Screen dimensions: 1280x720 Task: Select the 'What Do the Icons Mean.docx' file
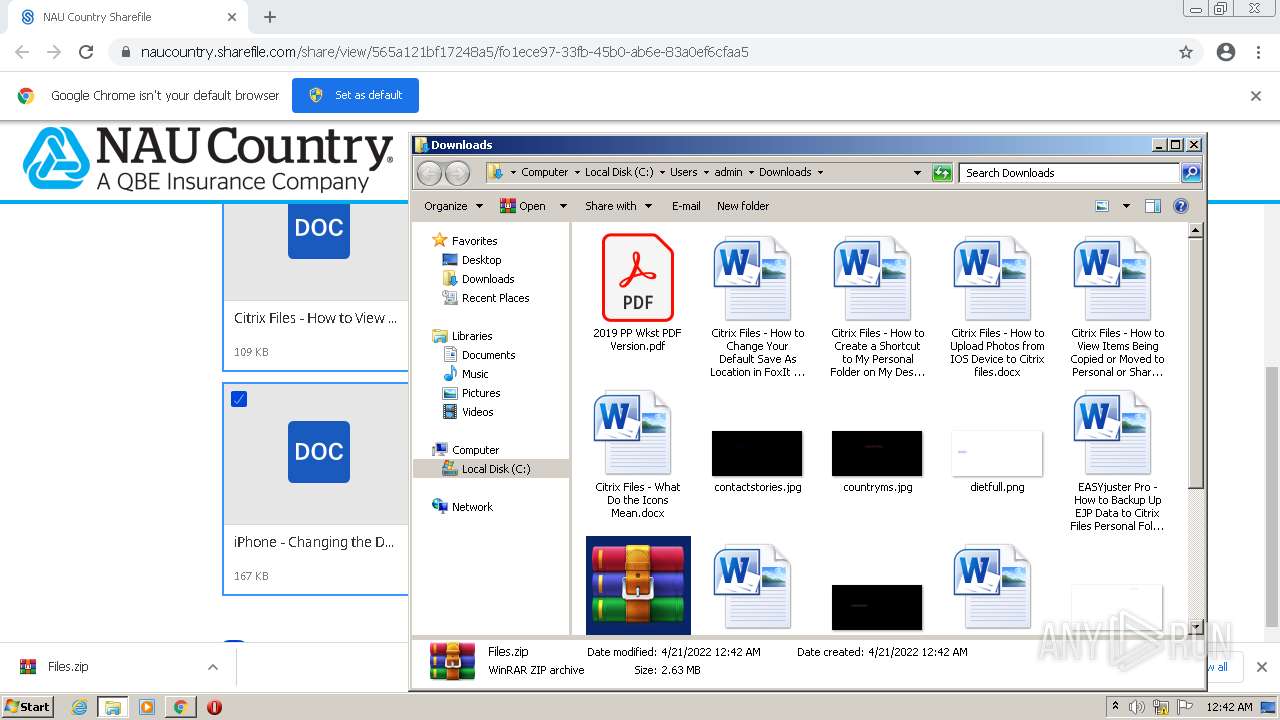tap(637, 455)
